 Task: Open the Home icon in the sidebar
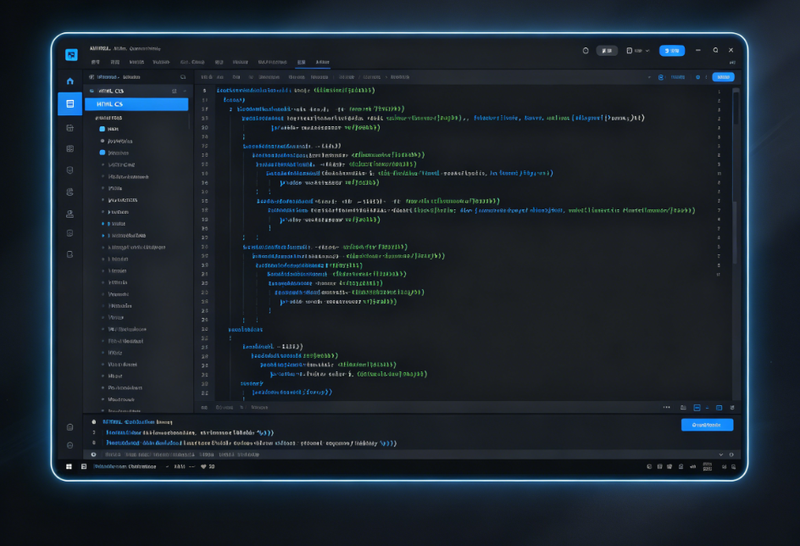[70, 81]
